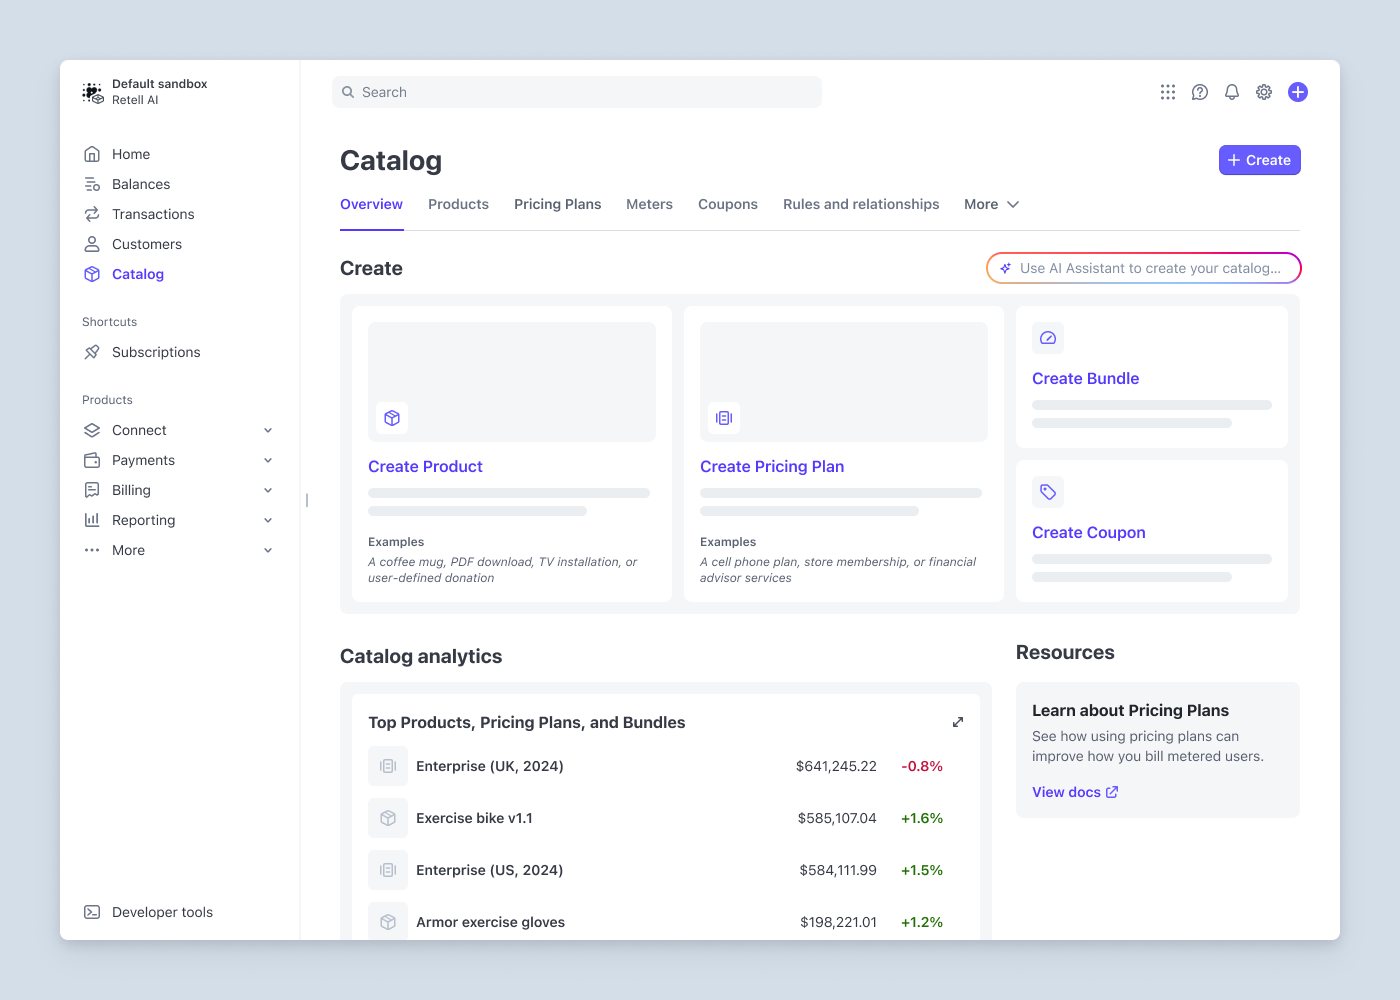Viewport: 1400px width, 1000px height.
Task: Switch to the Pricing Plans tab
Action: [557, 204]
